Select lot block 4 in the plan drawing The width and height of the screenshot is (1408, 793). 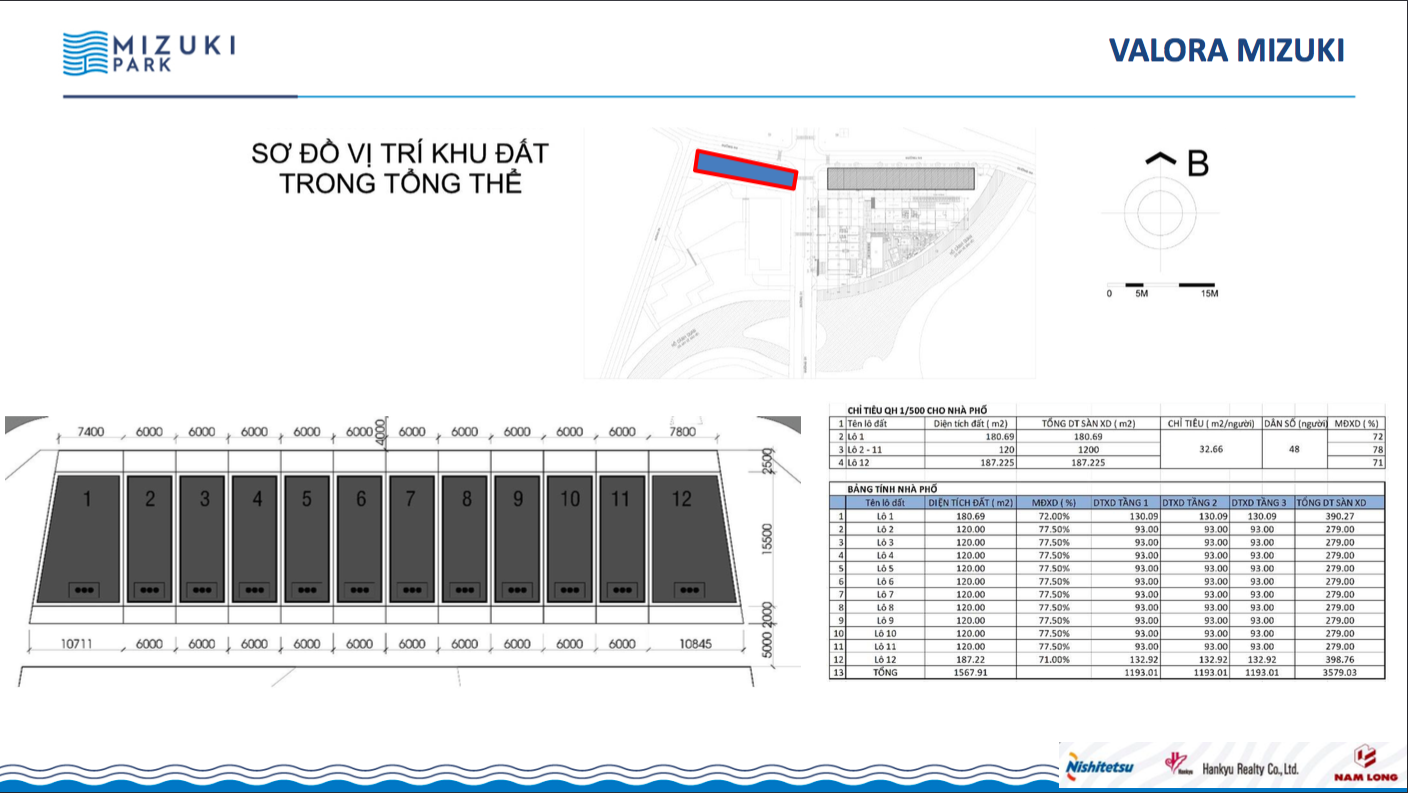(256, 539)
